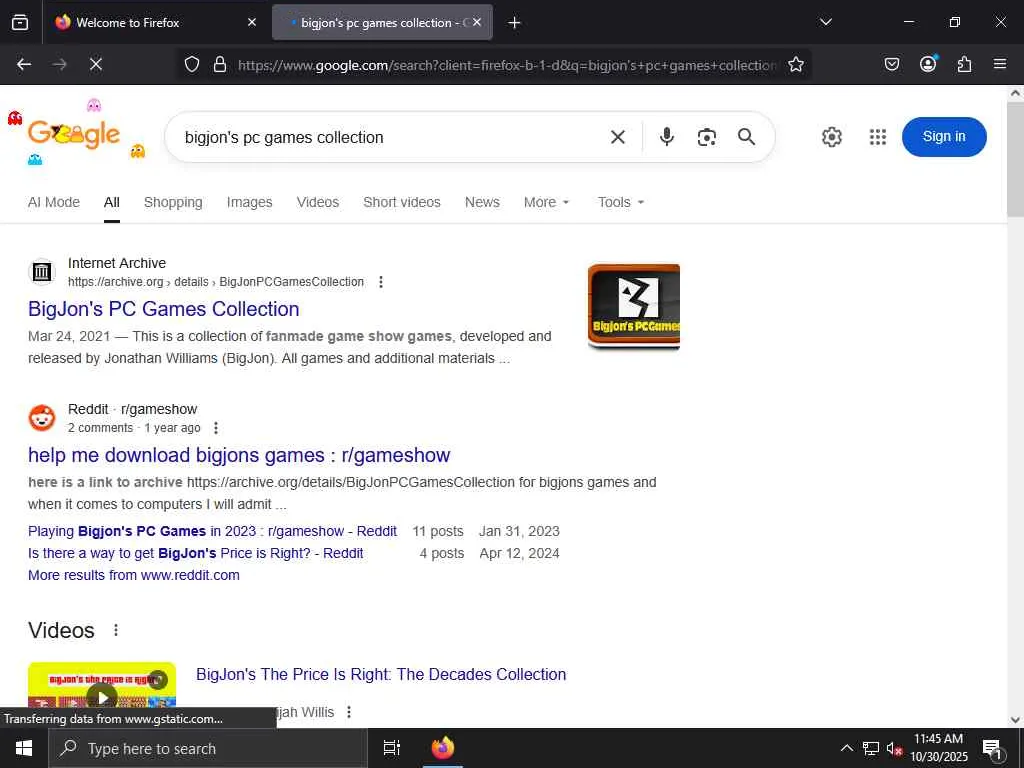Click the Reddit site icon
This screenshot has width=1024, height=768.
(42, 418)
